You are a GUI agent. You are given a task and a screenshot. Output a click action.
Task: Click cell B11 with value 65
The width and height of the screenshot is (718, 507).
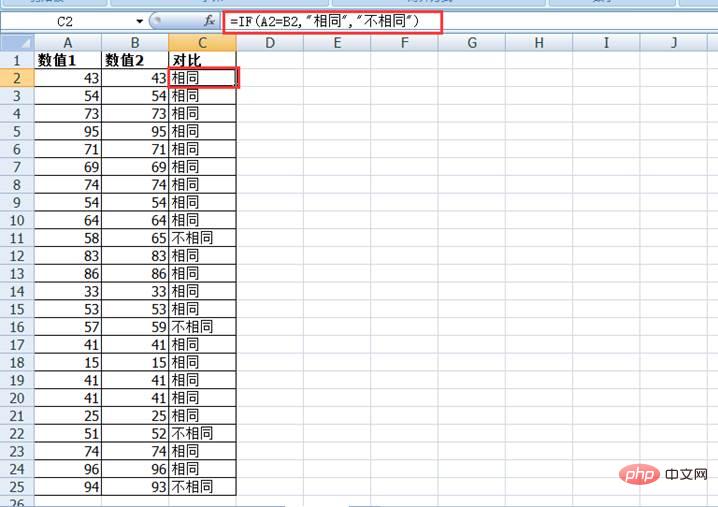pos(135,238)
